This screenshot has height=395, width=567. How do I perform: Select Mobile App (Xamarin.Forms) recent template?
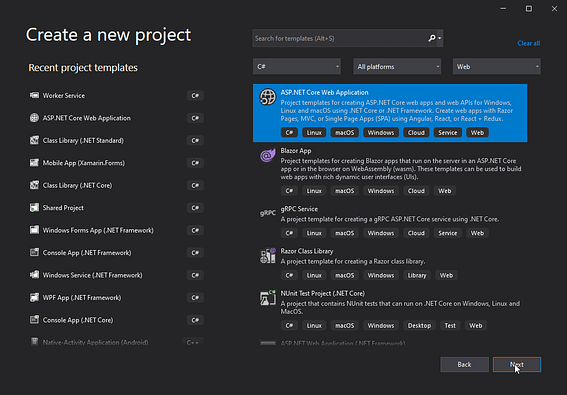[116, 163]
